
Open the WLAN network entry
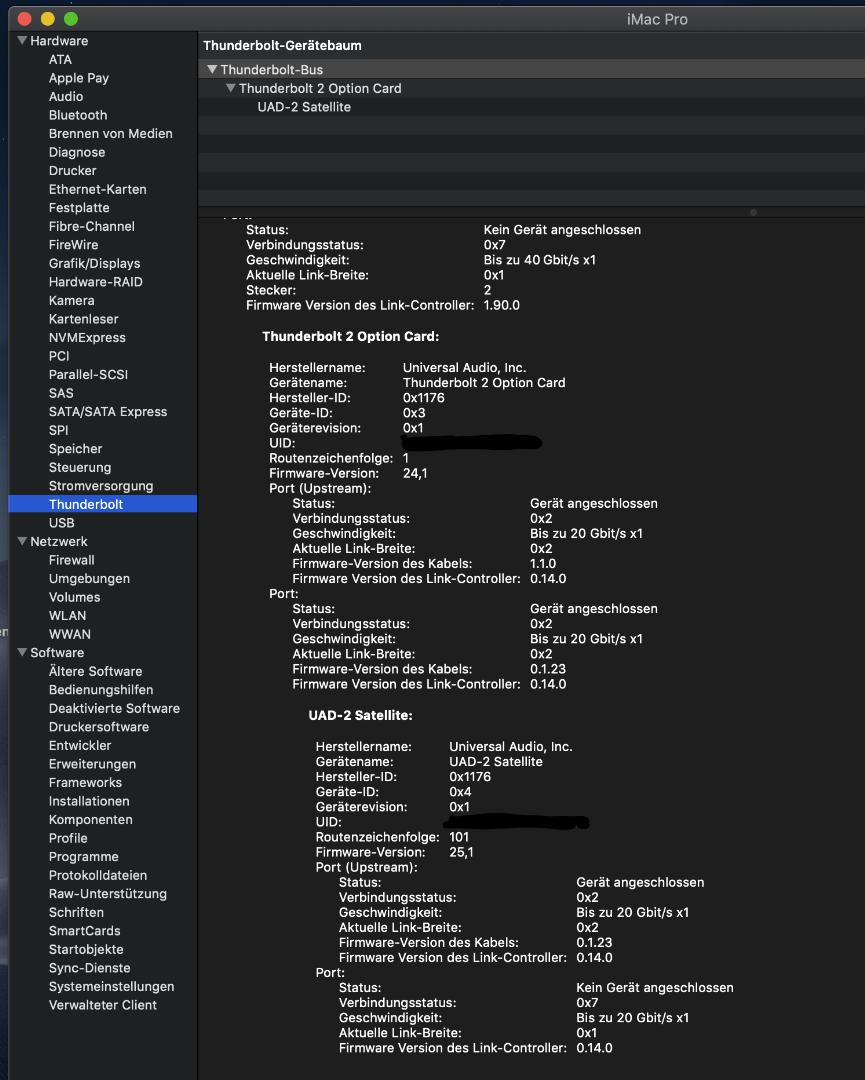pos(67,615)
